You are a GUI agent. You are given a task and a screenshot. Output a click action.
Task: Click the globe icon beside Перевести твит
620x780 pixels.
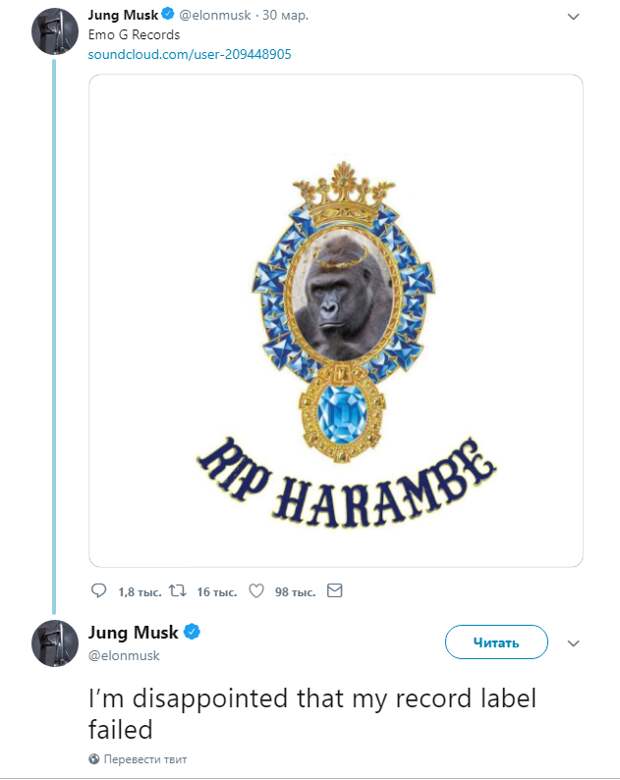(x=94, y=759)
